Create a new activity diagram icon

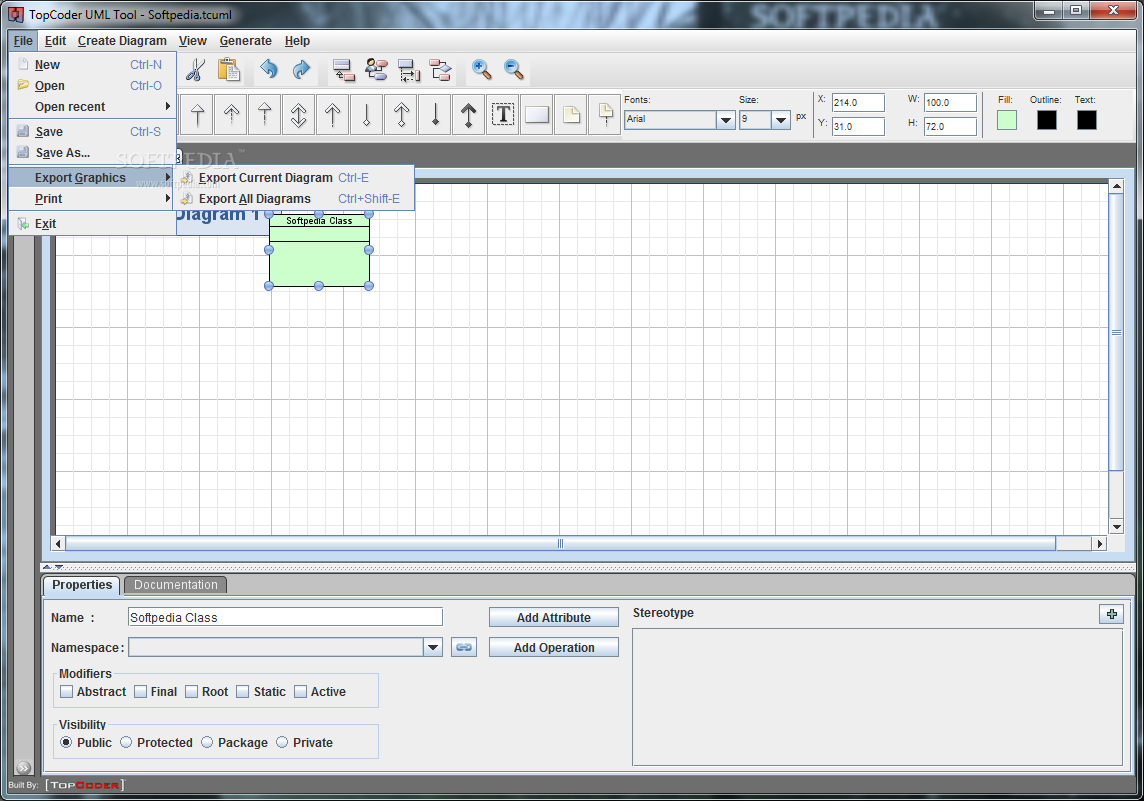coord(441,70)
